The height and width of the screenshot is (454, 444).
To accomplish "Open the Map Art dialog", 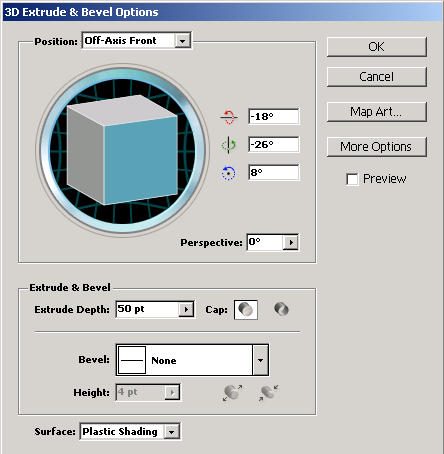I will 377,112.
